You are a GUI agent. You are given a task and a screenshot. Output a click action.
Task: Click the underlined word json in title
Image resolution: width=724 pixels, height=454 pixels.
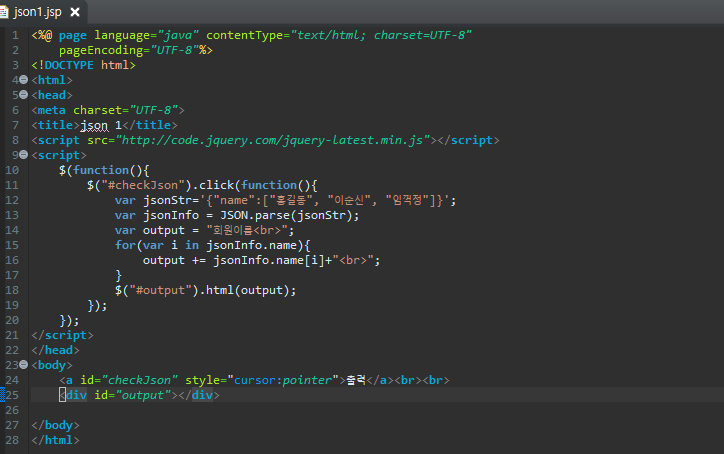[x=94, y=125]
